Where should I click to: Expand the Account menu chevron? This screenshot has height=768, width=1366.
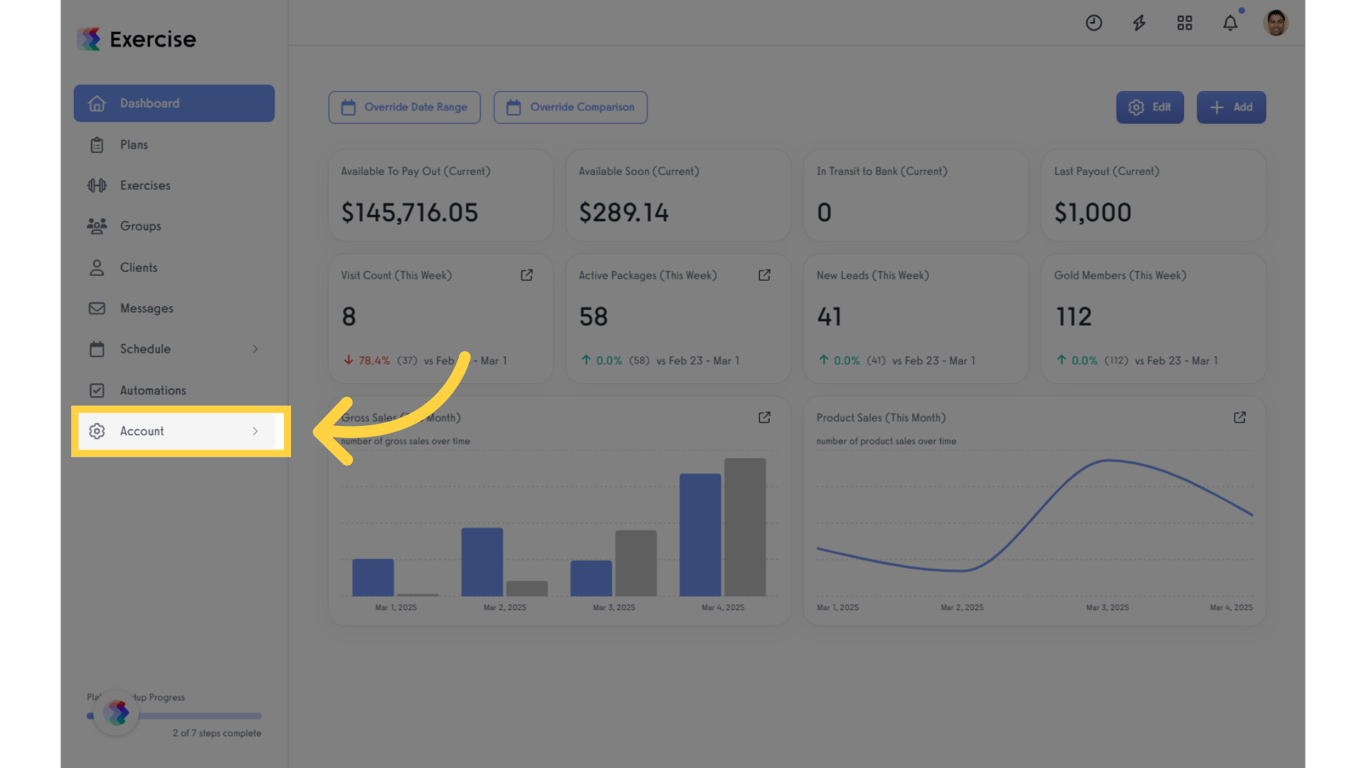[x=255, y=431]
